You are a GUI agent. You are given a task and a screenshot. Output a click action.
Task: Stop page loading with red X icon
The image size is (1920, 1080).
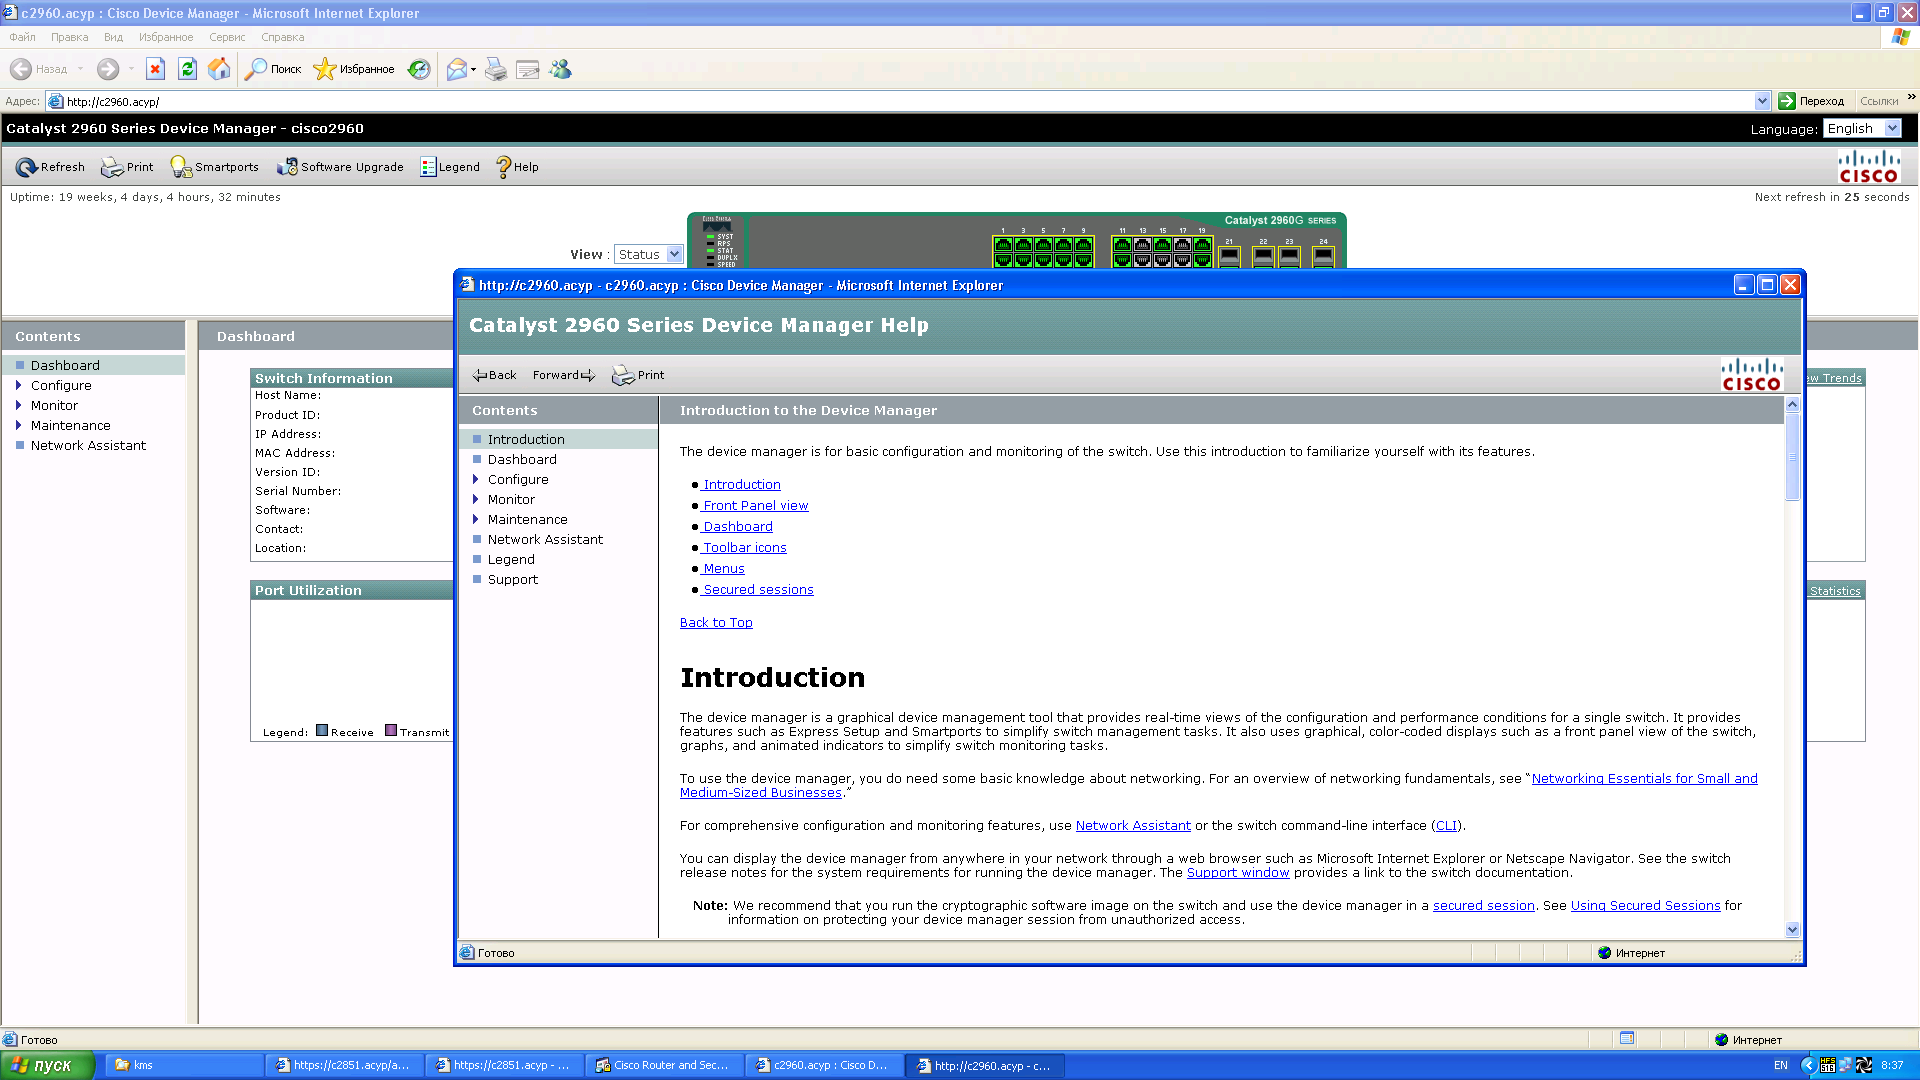[155, 69]
